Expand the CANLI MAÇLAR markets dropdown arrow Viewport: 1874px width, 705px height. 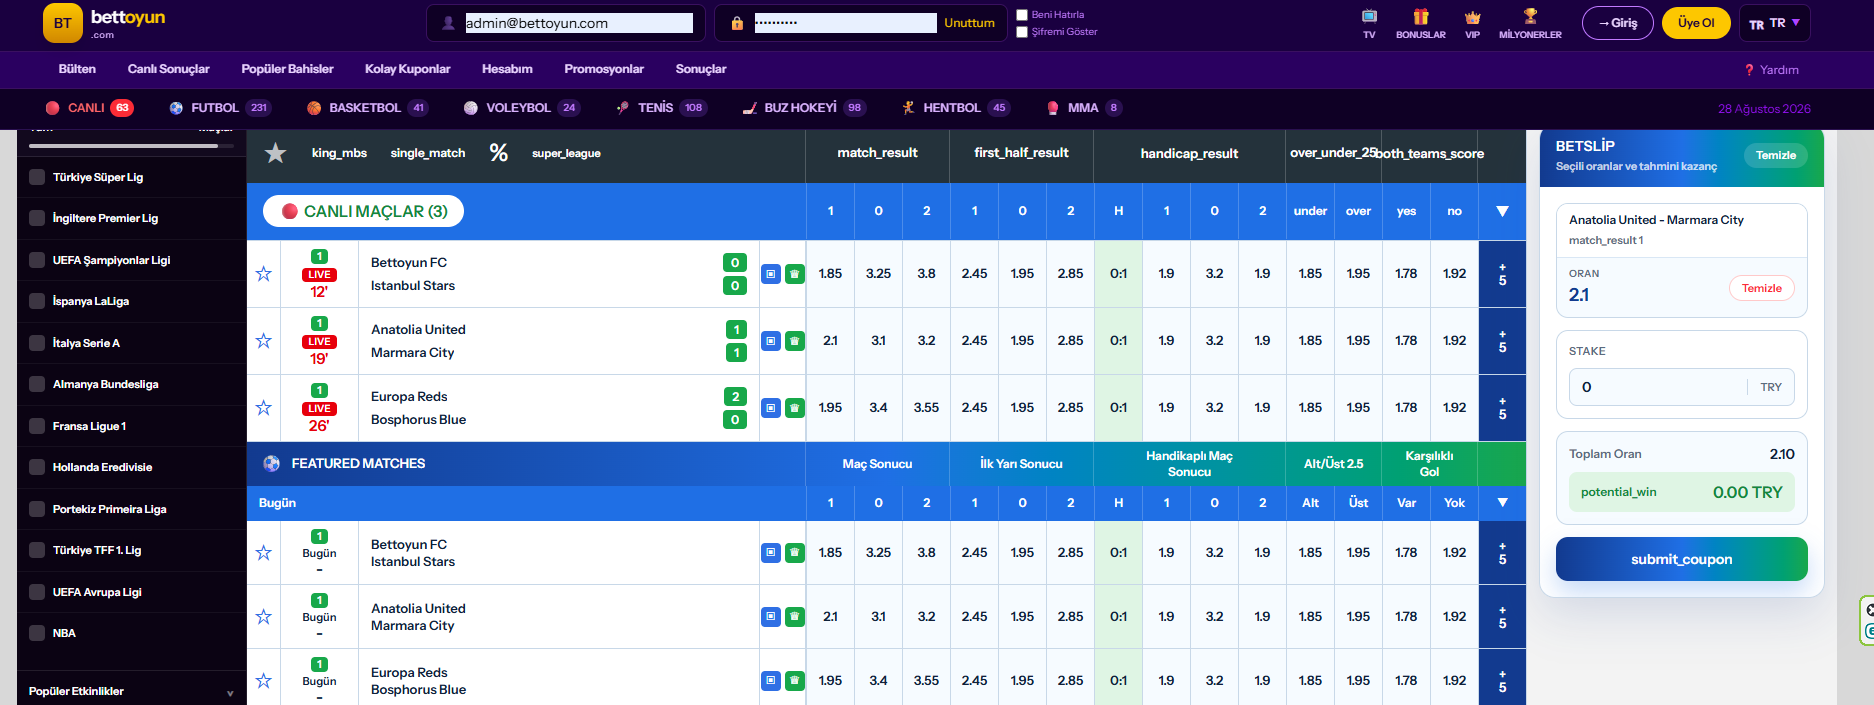click(x=1502, y=211)
